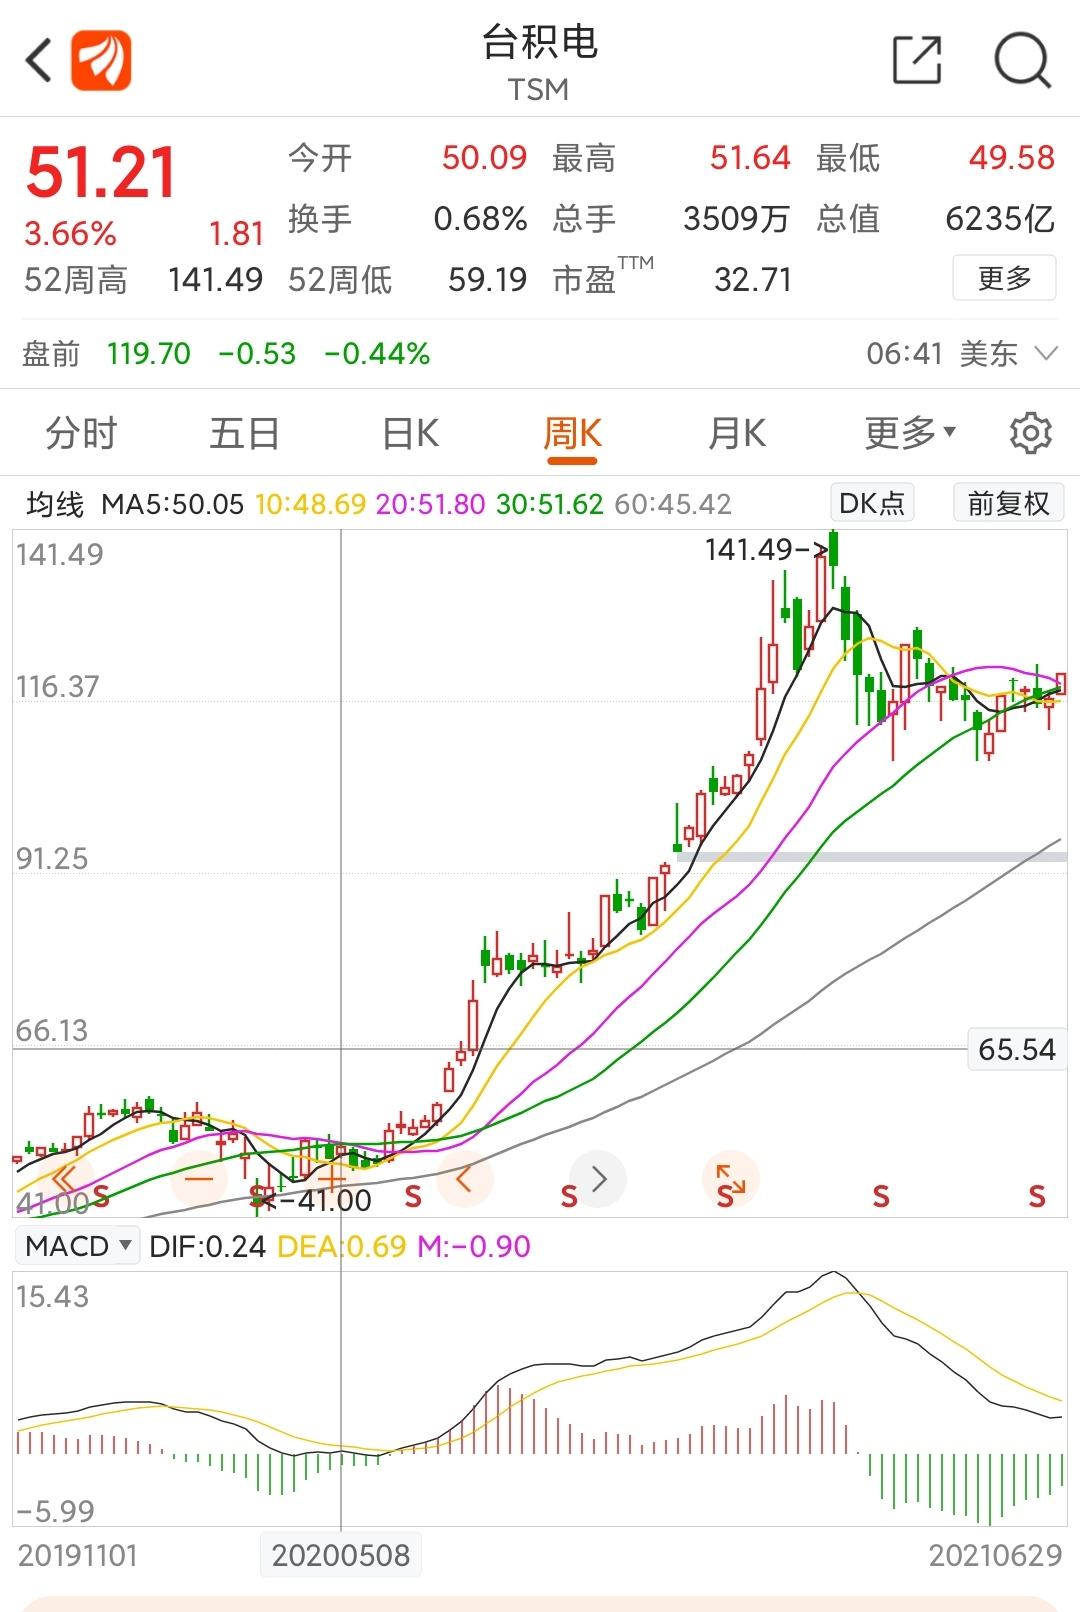Image resolution: width=1080 pixels, height=1612 pixels.
Task: Tap the 更多 button in quote details
Action: coord(1004,278)
